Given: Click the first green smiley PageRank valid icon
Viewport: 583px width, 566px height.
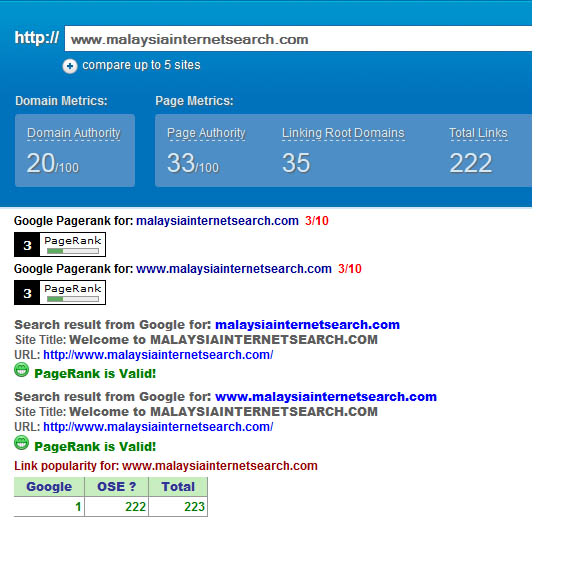Looking at the screenshot, I should (22, 370).
